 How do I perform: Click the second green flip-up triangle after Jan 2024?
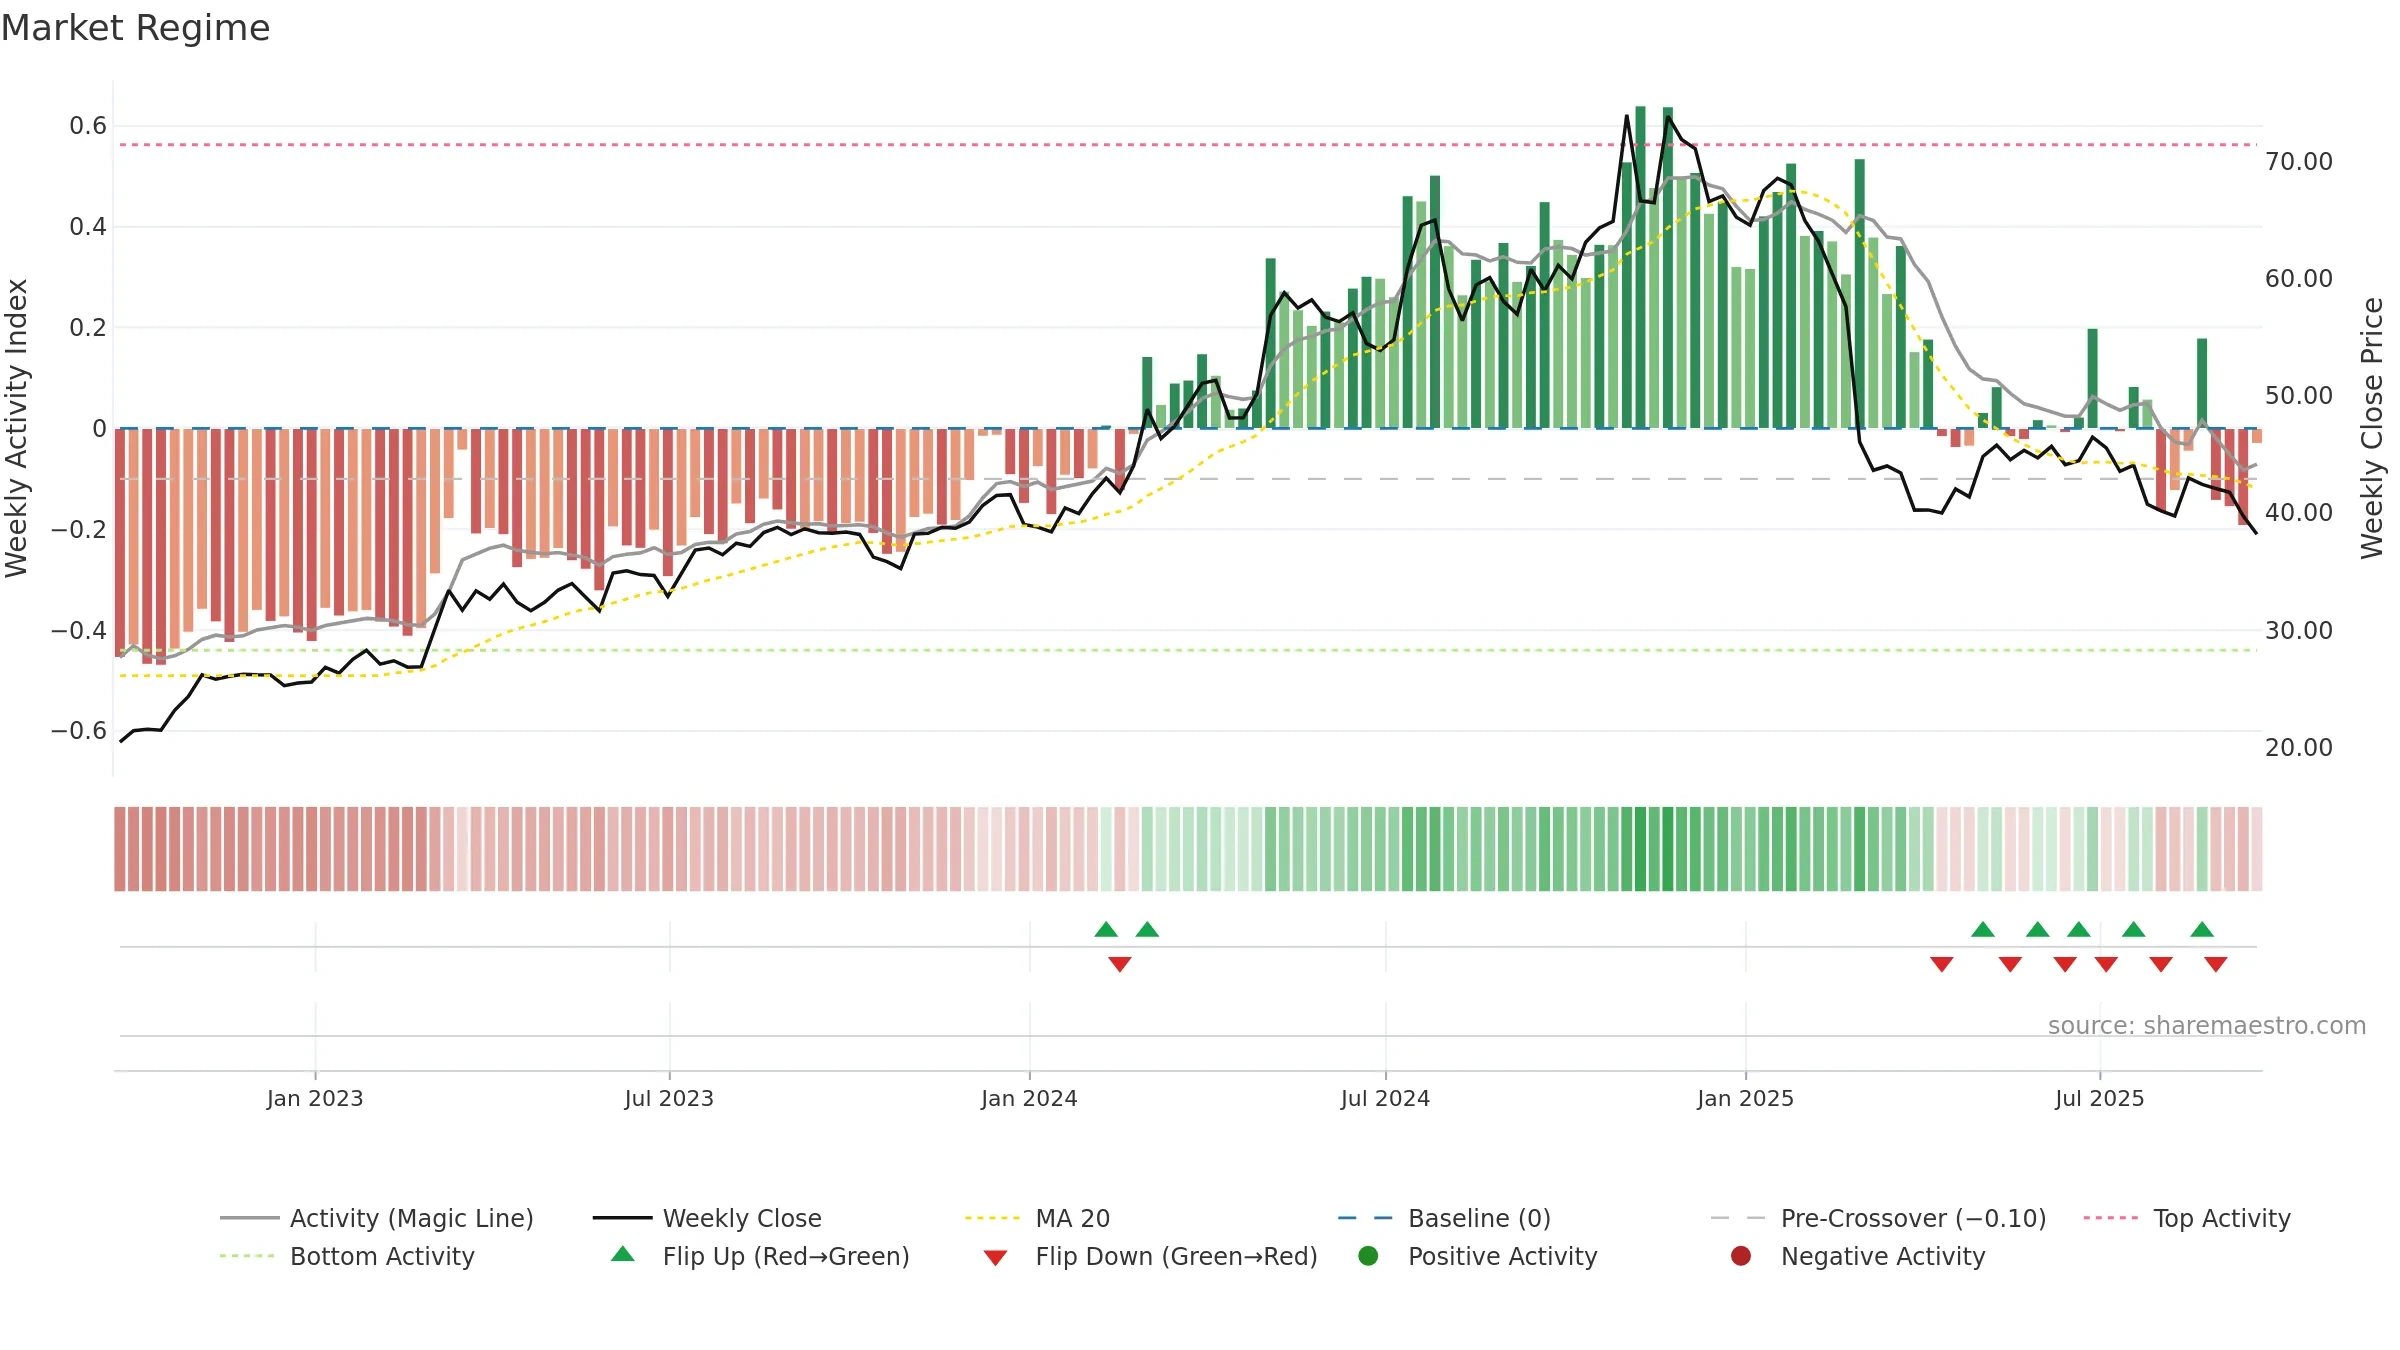pyautogui.click(x=1147, y=930)
